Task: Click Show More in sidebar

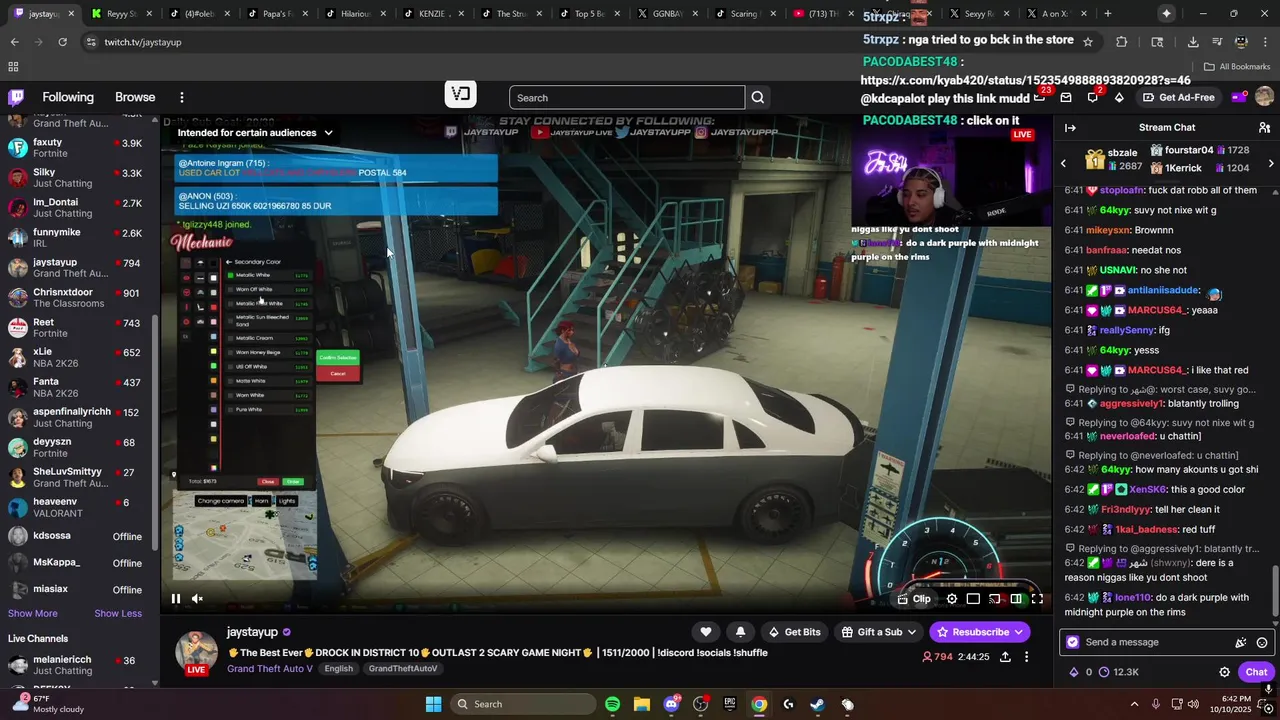Action: (33, 613)
